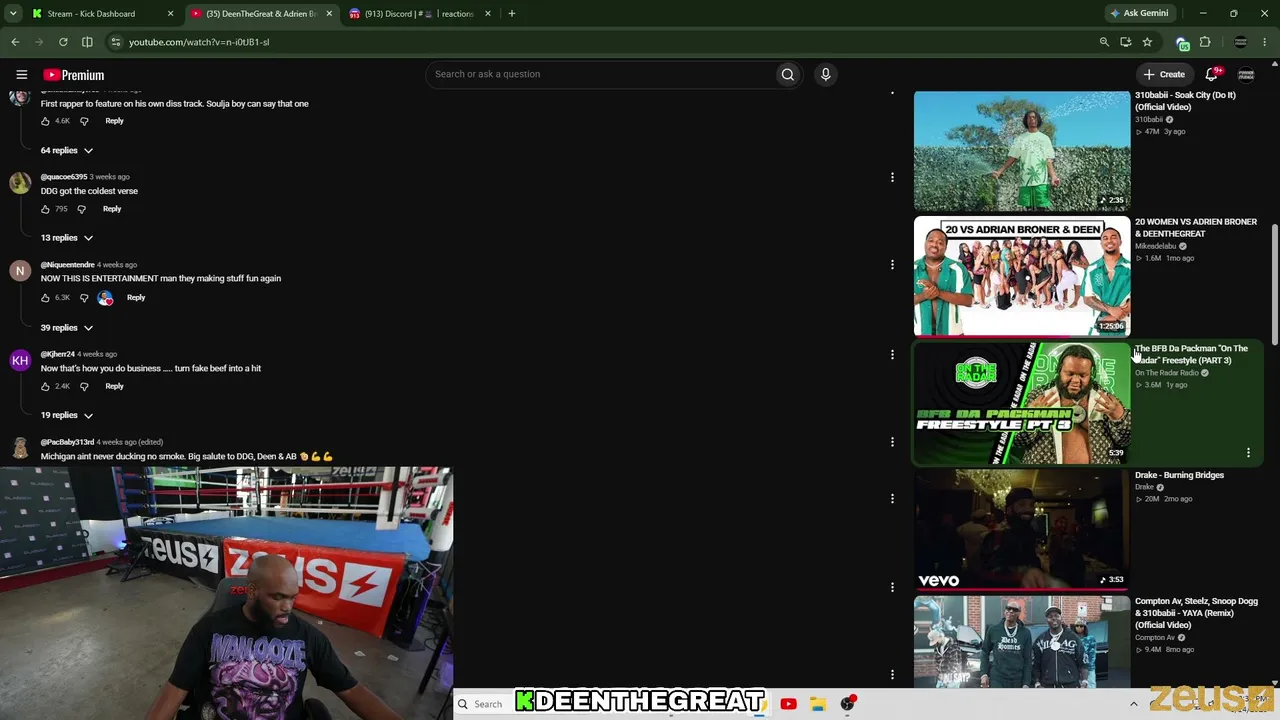
Task: Select the DeenTheGreat & Adrien Broner YouTube tab
Action: pyautogui.click(x=261, y=14)
